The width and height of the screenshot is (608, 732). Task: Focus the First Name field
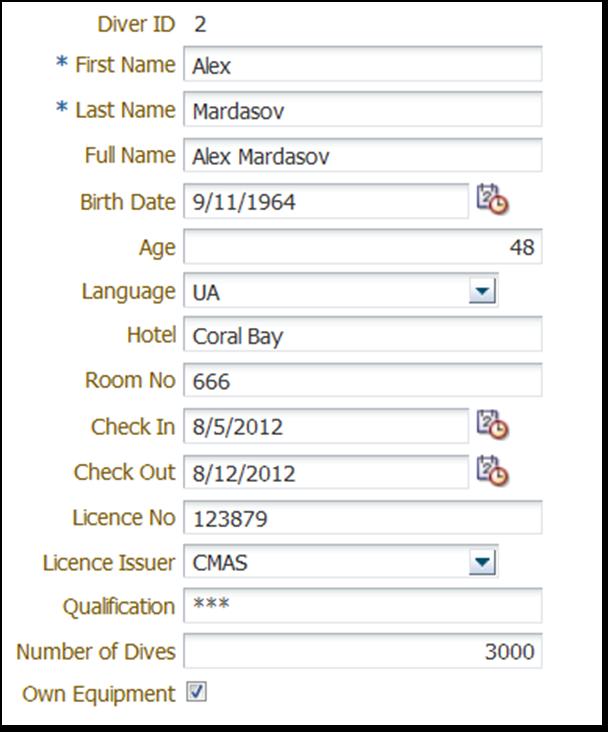pyautogui.click(x=363, y=64)
